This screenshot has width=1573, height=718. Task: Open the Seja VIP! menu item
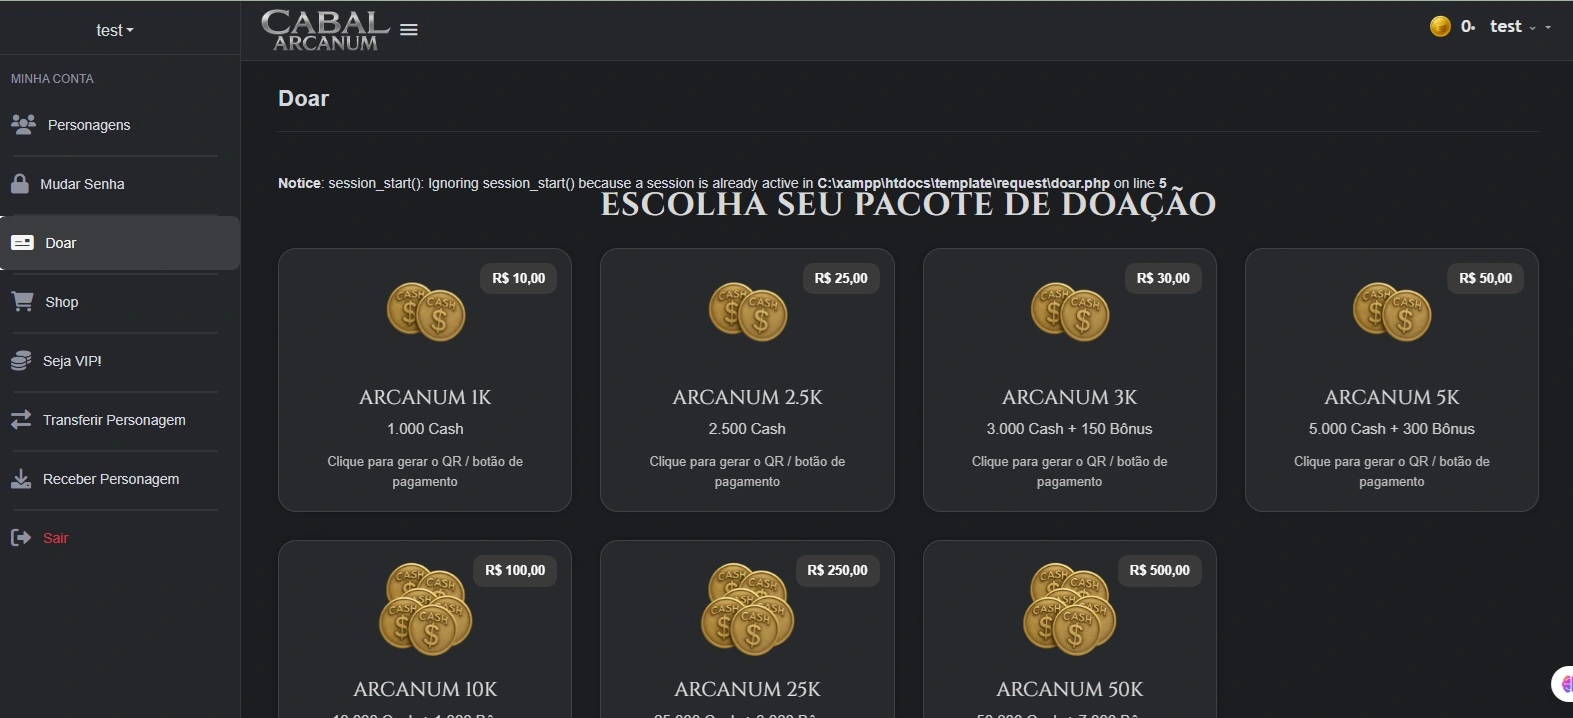pos(72,361)
